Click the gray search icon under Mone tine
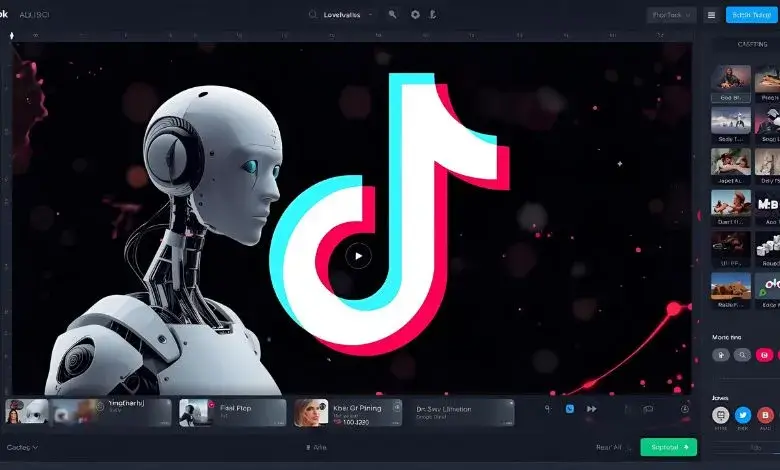 [742, 355]
